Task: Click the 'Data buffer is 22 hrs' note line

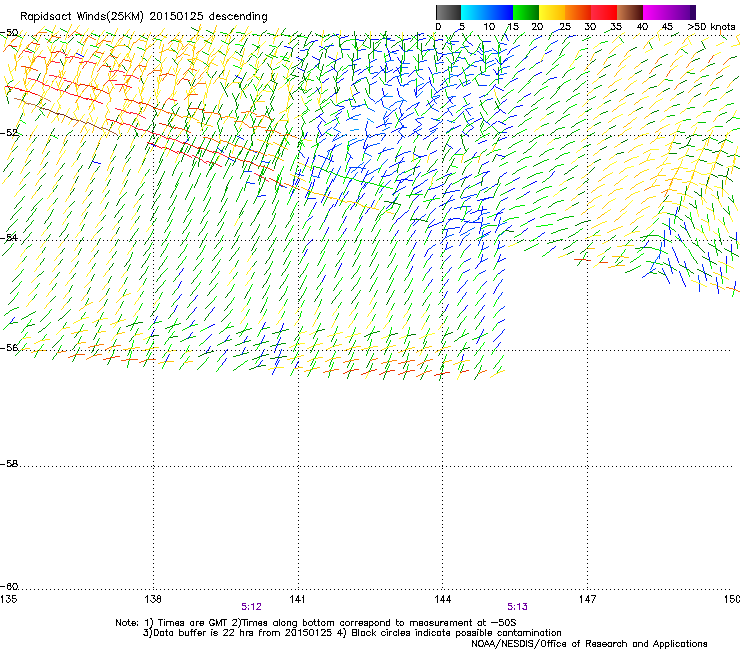Action: 352,633
